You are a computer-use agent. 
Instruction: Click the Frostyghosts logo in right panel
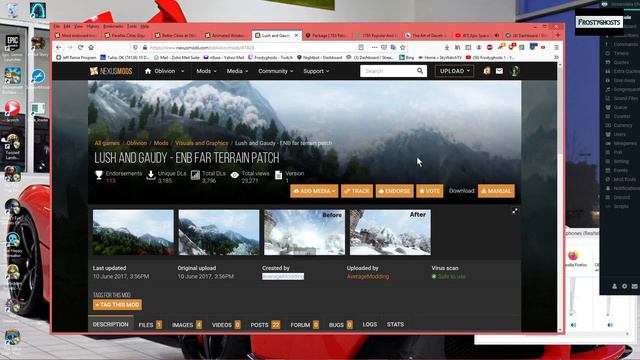[x=599, y=22]
